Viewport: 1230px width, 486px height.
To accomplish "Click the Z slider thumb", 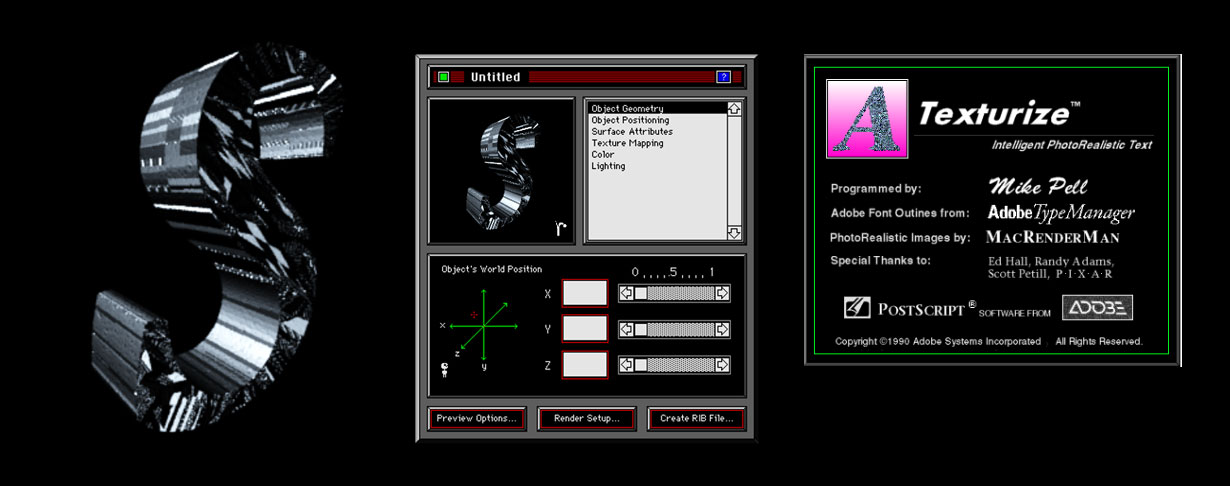I will tap(641, 365).
